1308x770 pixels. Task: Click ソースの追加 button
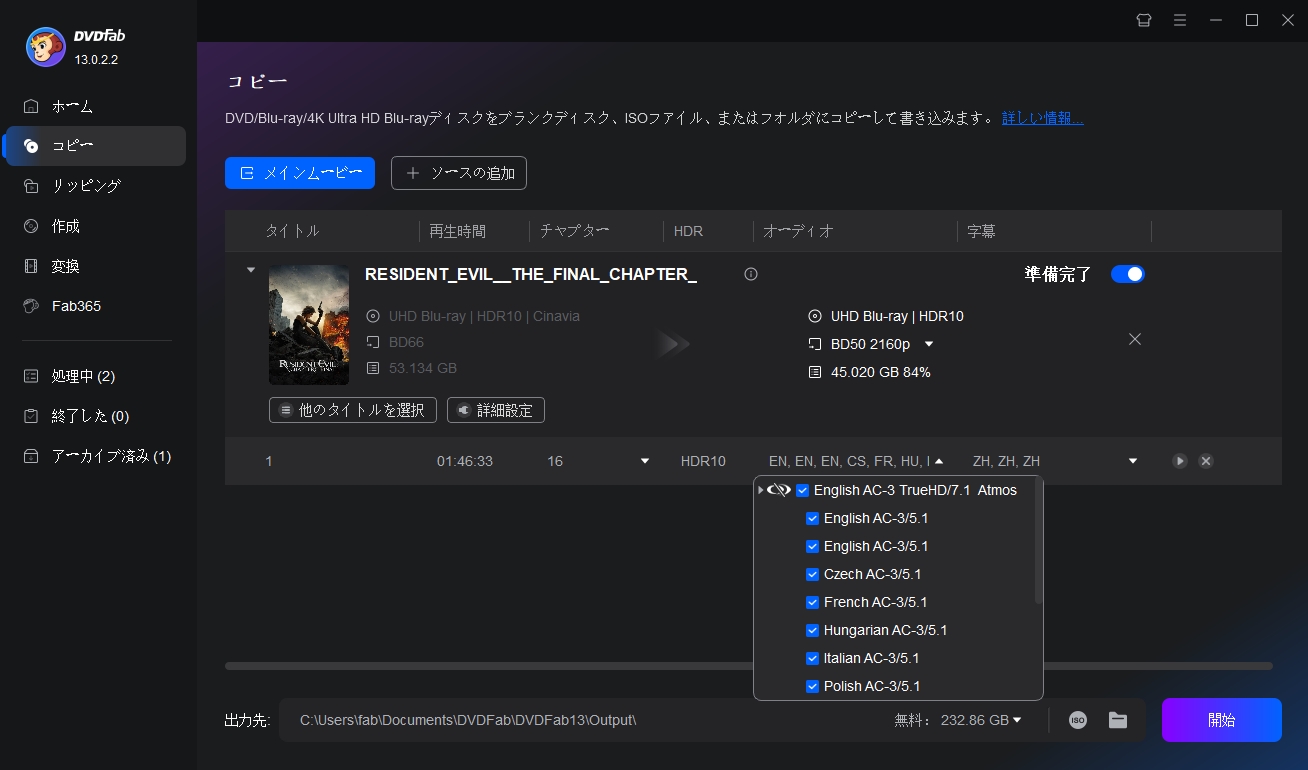tap(459, 173)
